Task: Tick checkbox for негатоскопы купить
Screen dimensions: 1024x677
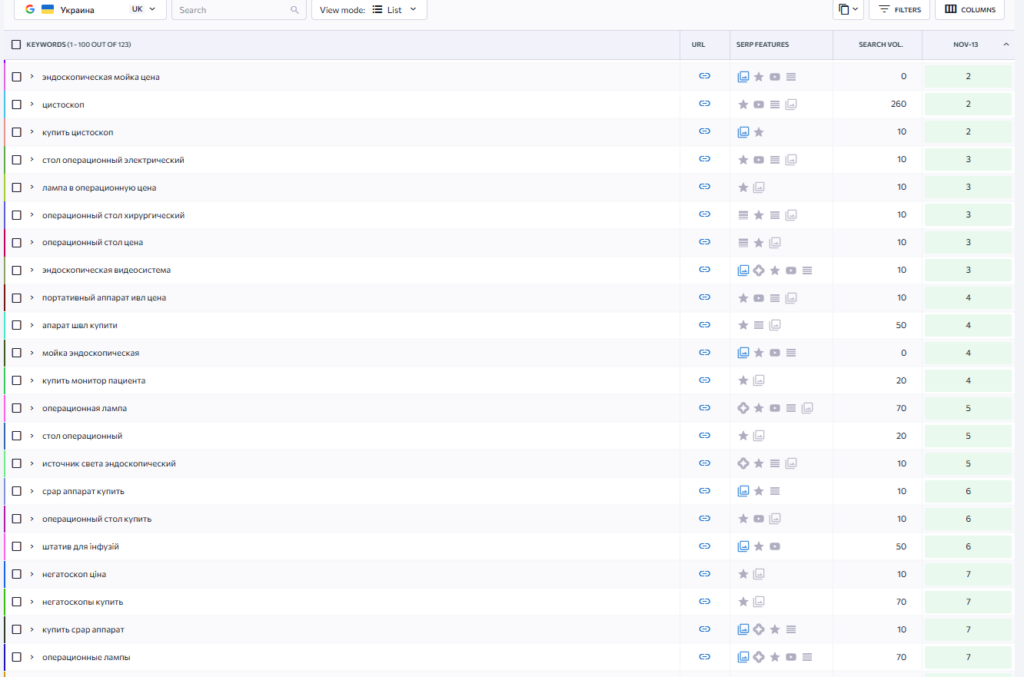Action: 17,602
